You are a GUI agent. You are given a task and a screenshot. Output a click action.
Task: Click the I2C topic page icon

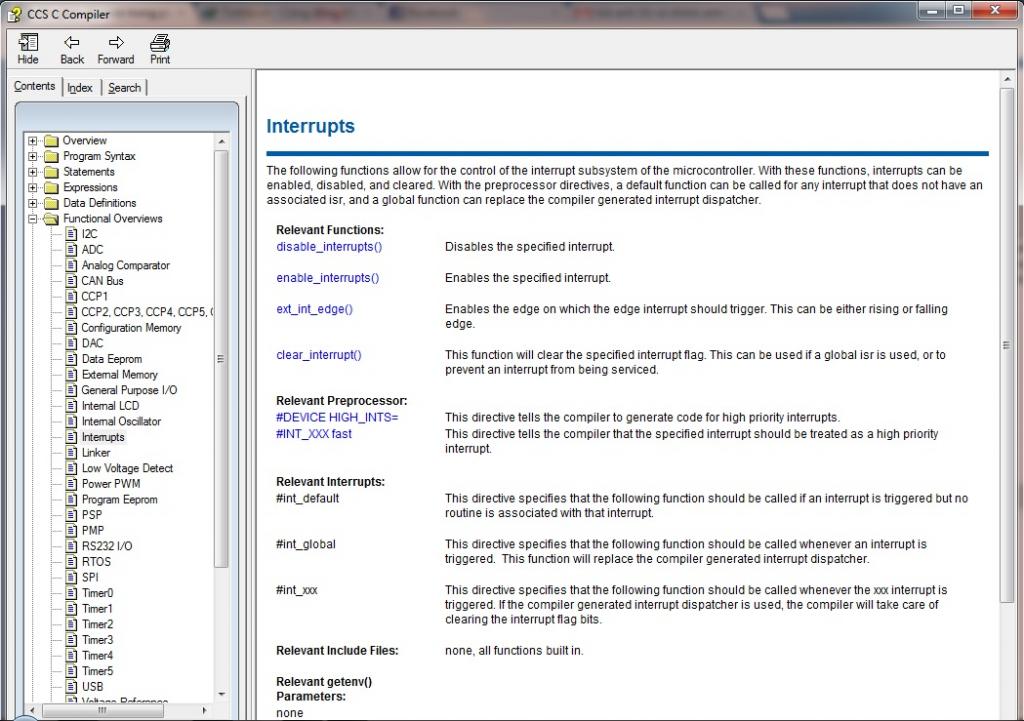pyautogui.click(x=72, y=234)
